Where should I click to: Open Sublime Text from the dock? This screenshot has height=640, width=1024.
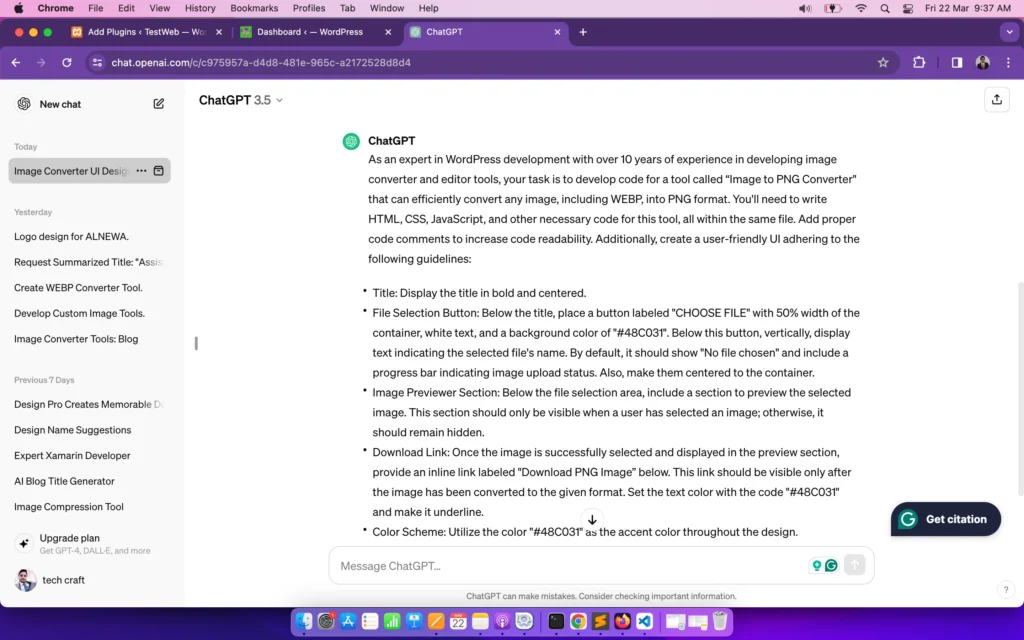pyautogui.click(x=600, y=621)
